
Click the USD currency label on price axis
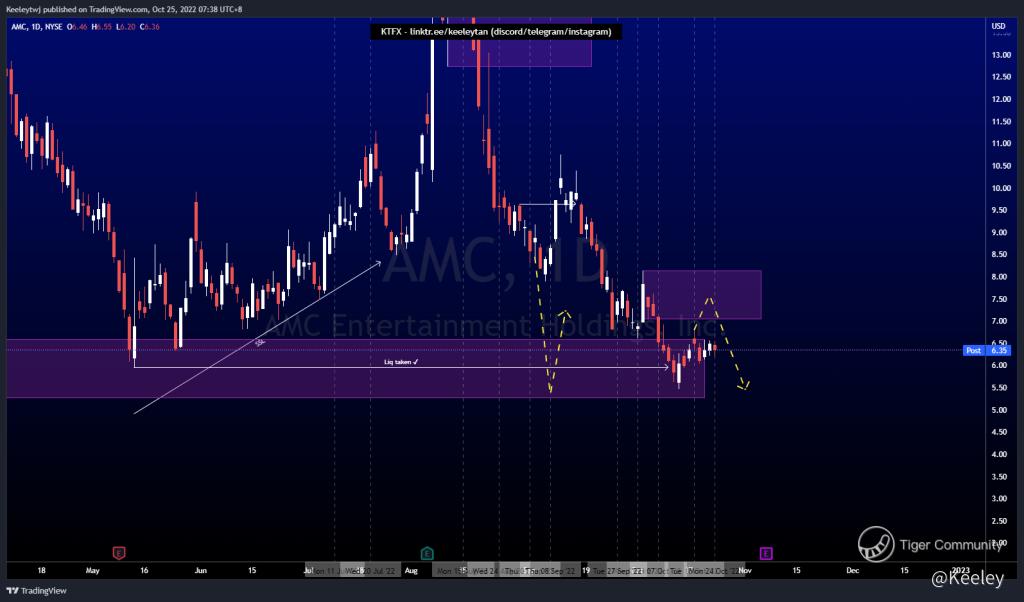999,26
